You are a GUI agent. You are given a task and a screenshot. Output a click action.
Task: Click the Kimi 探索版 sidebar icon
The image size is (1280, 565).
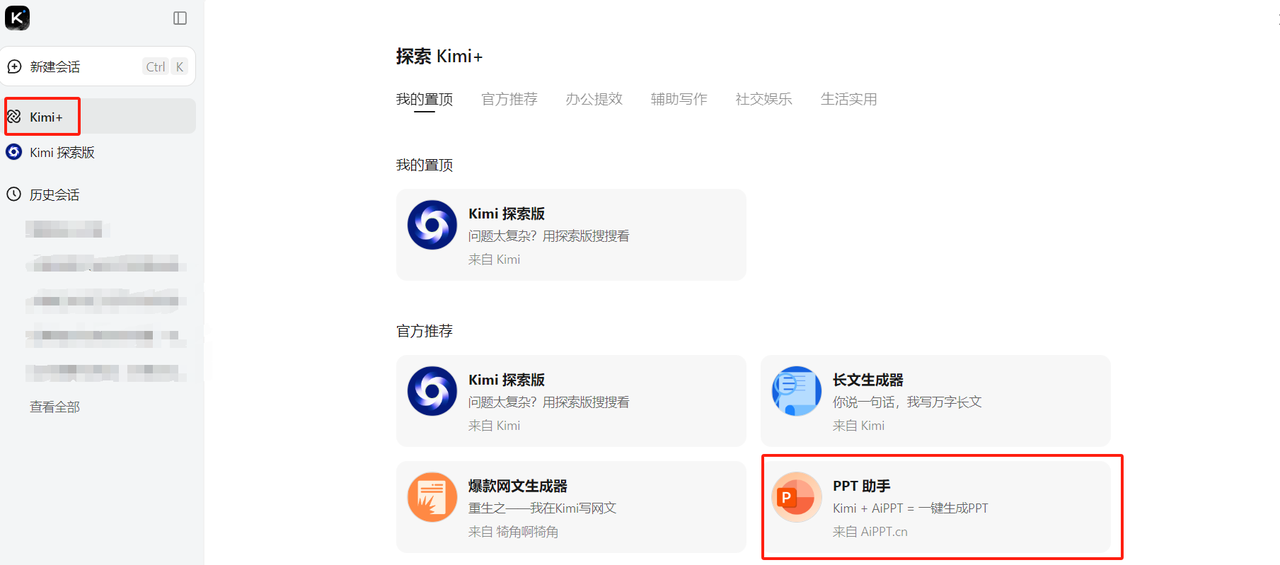pyautogui.click(x=14, y=152)
